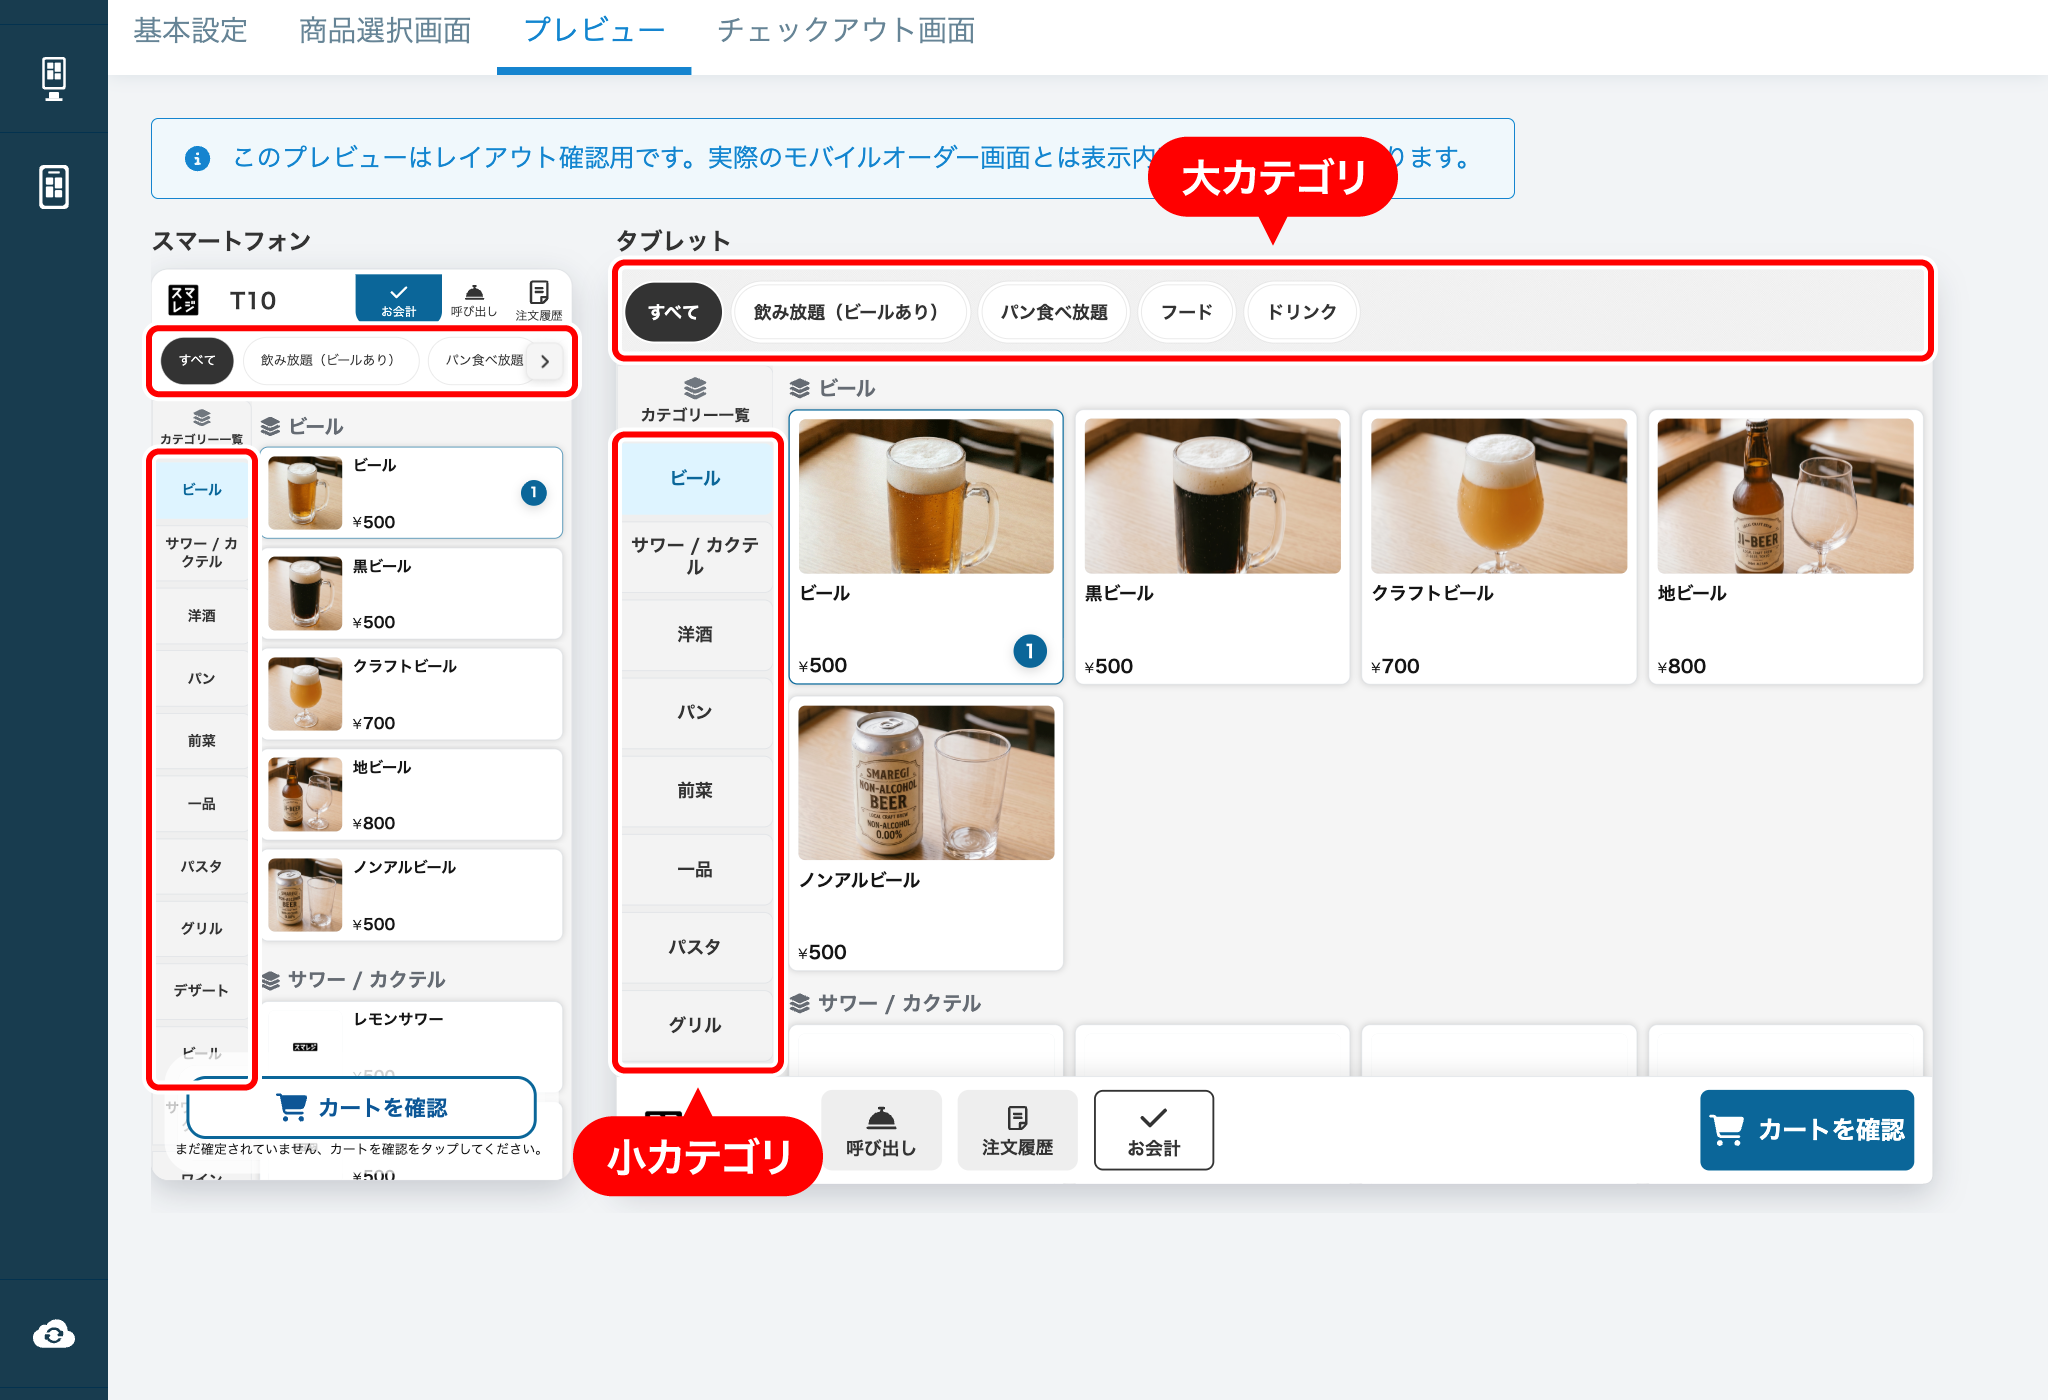Viewport: 2048px width, 1400px height.
Task: Click tablet カートを確認 button
Action: [x=1806, y=1130]
